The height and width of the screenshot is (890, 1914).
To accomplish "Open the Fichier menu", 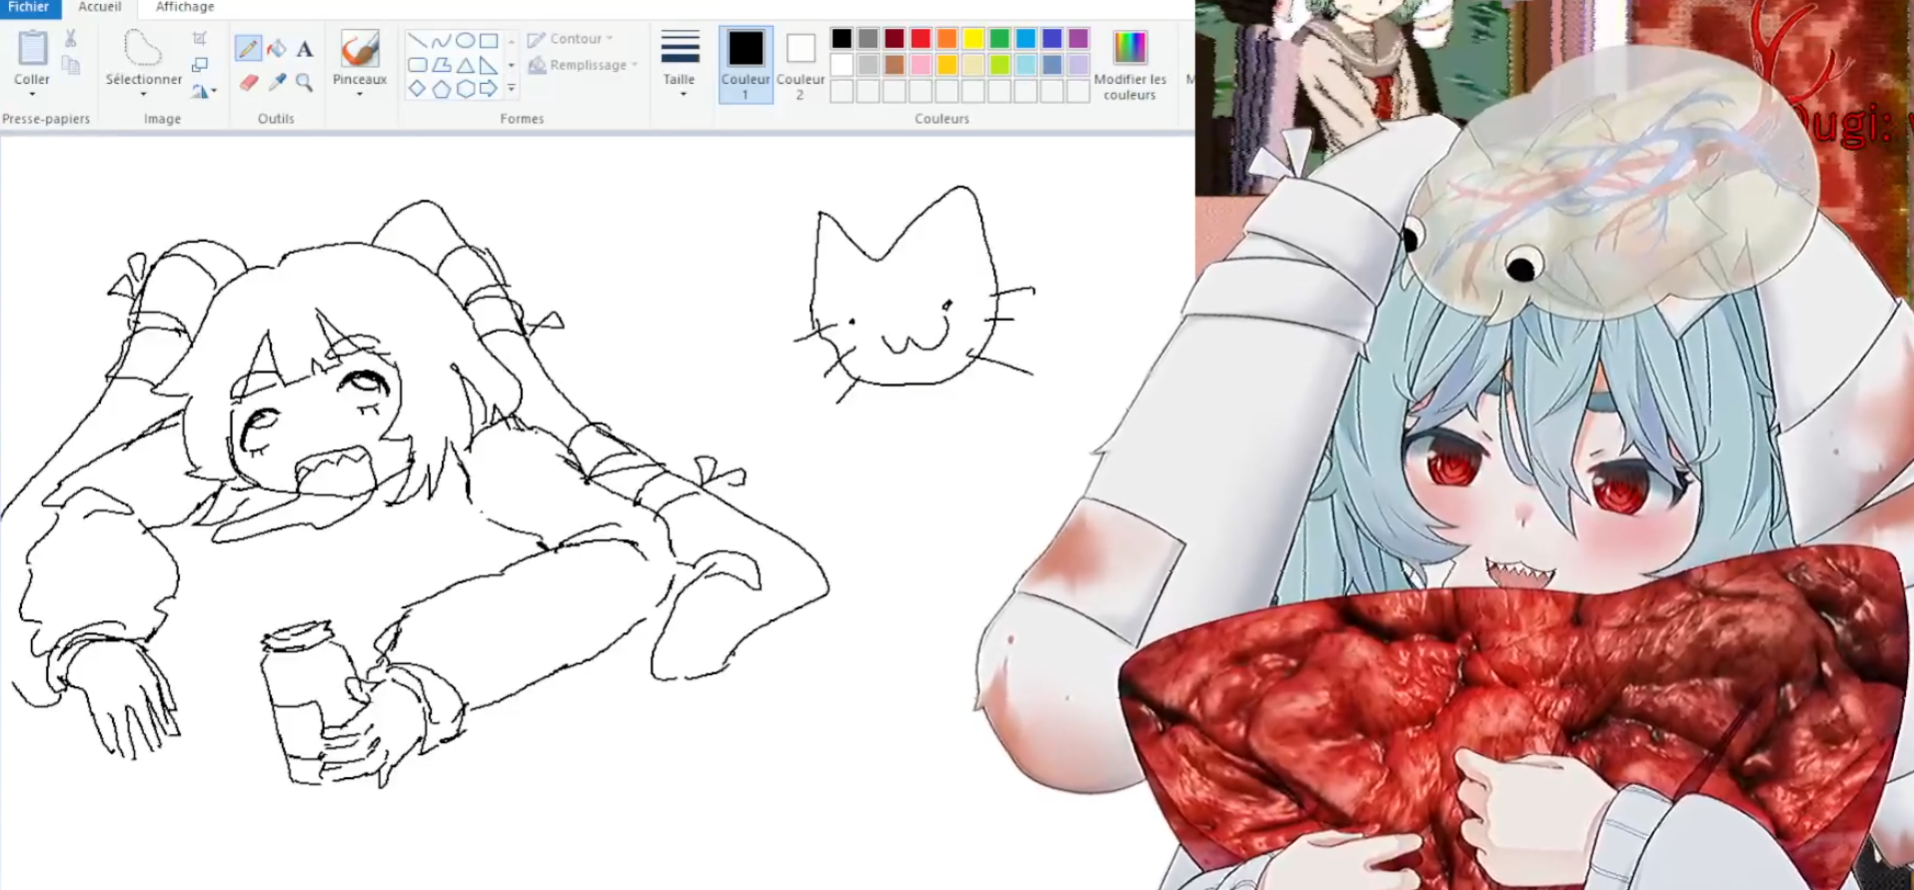I will 29,7.
